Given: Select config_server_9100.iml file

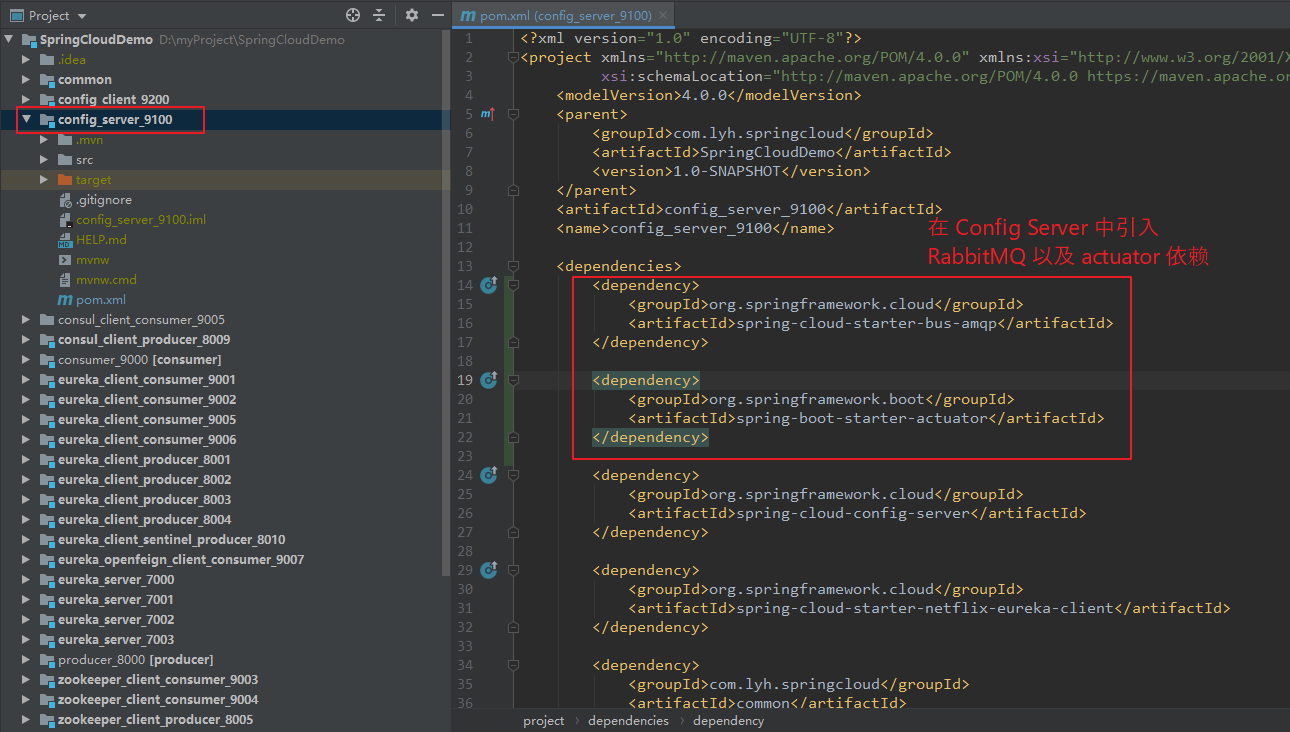Looking at the screenshot, I should [141, 220].
